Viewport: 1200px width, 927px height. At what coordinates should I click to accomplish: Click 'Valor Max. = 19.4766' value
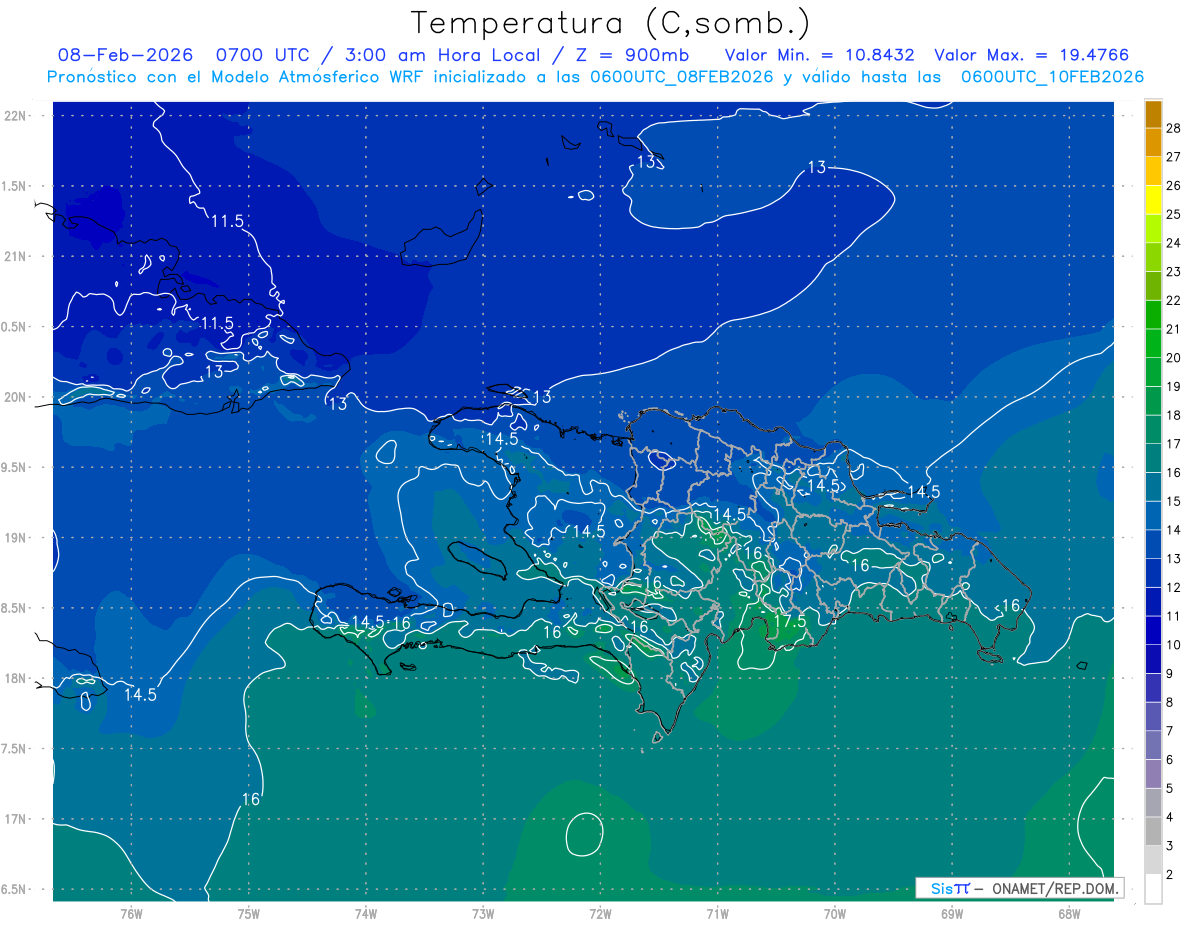point(1032,56)
